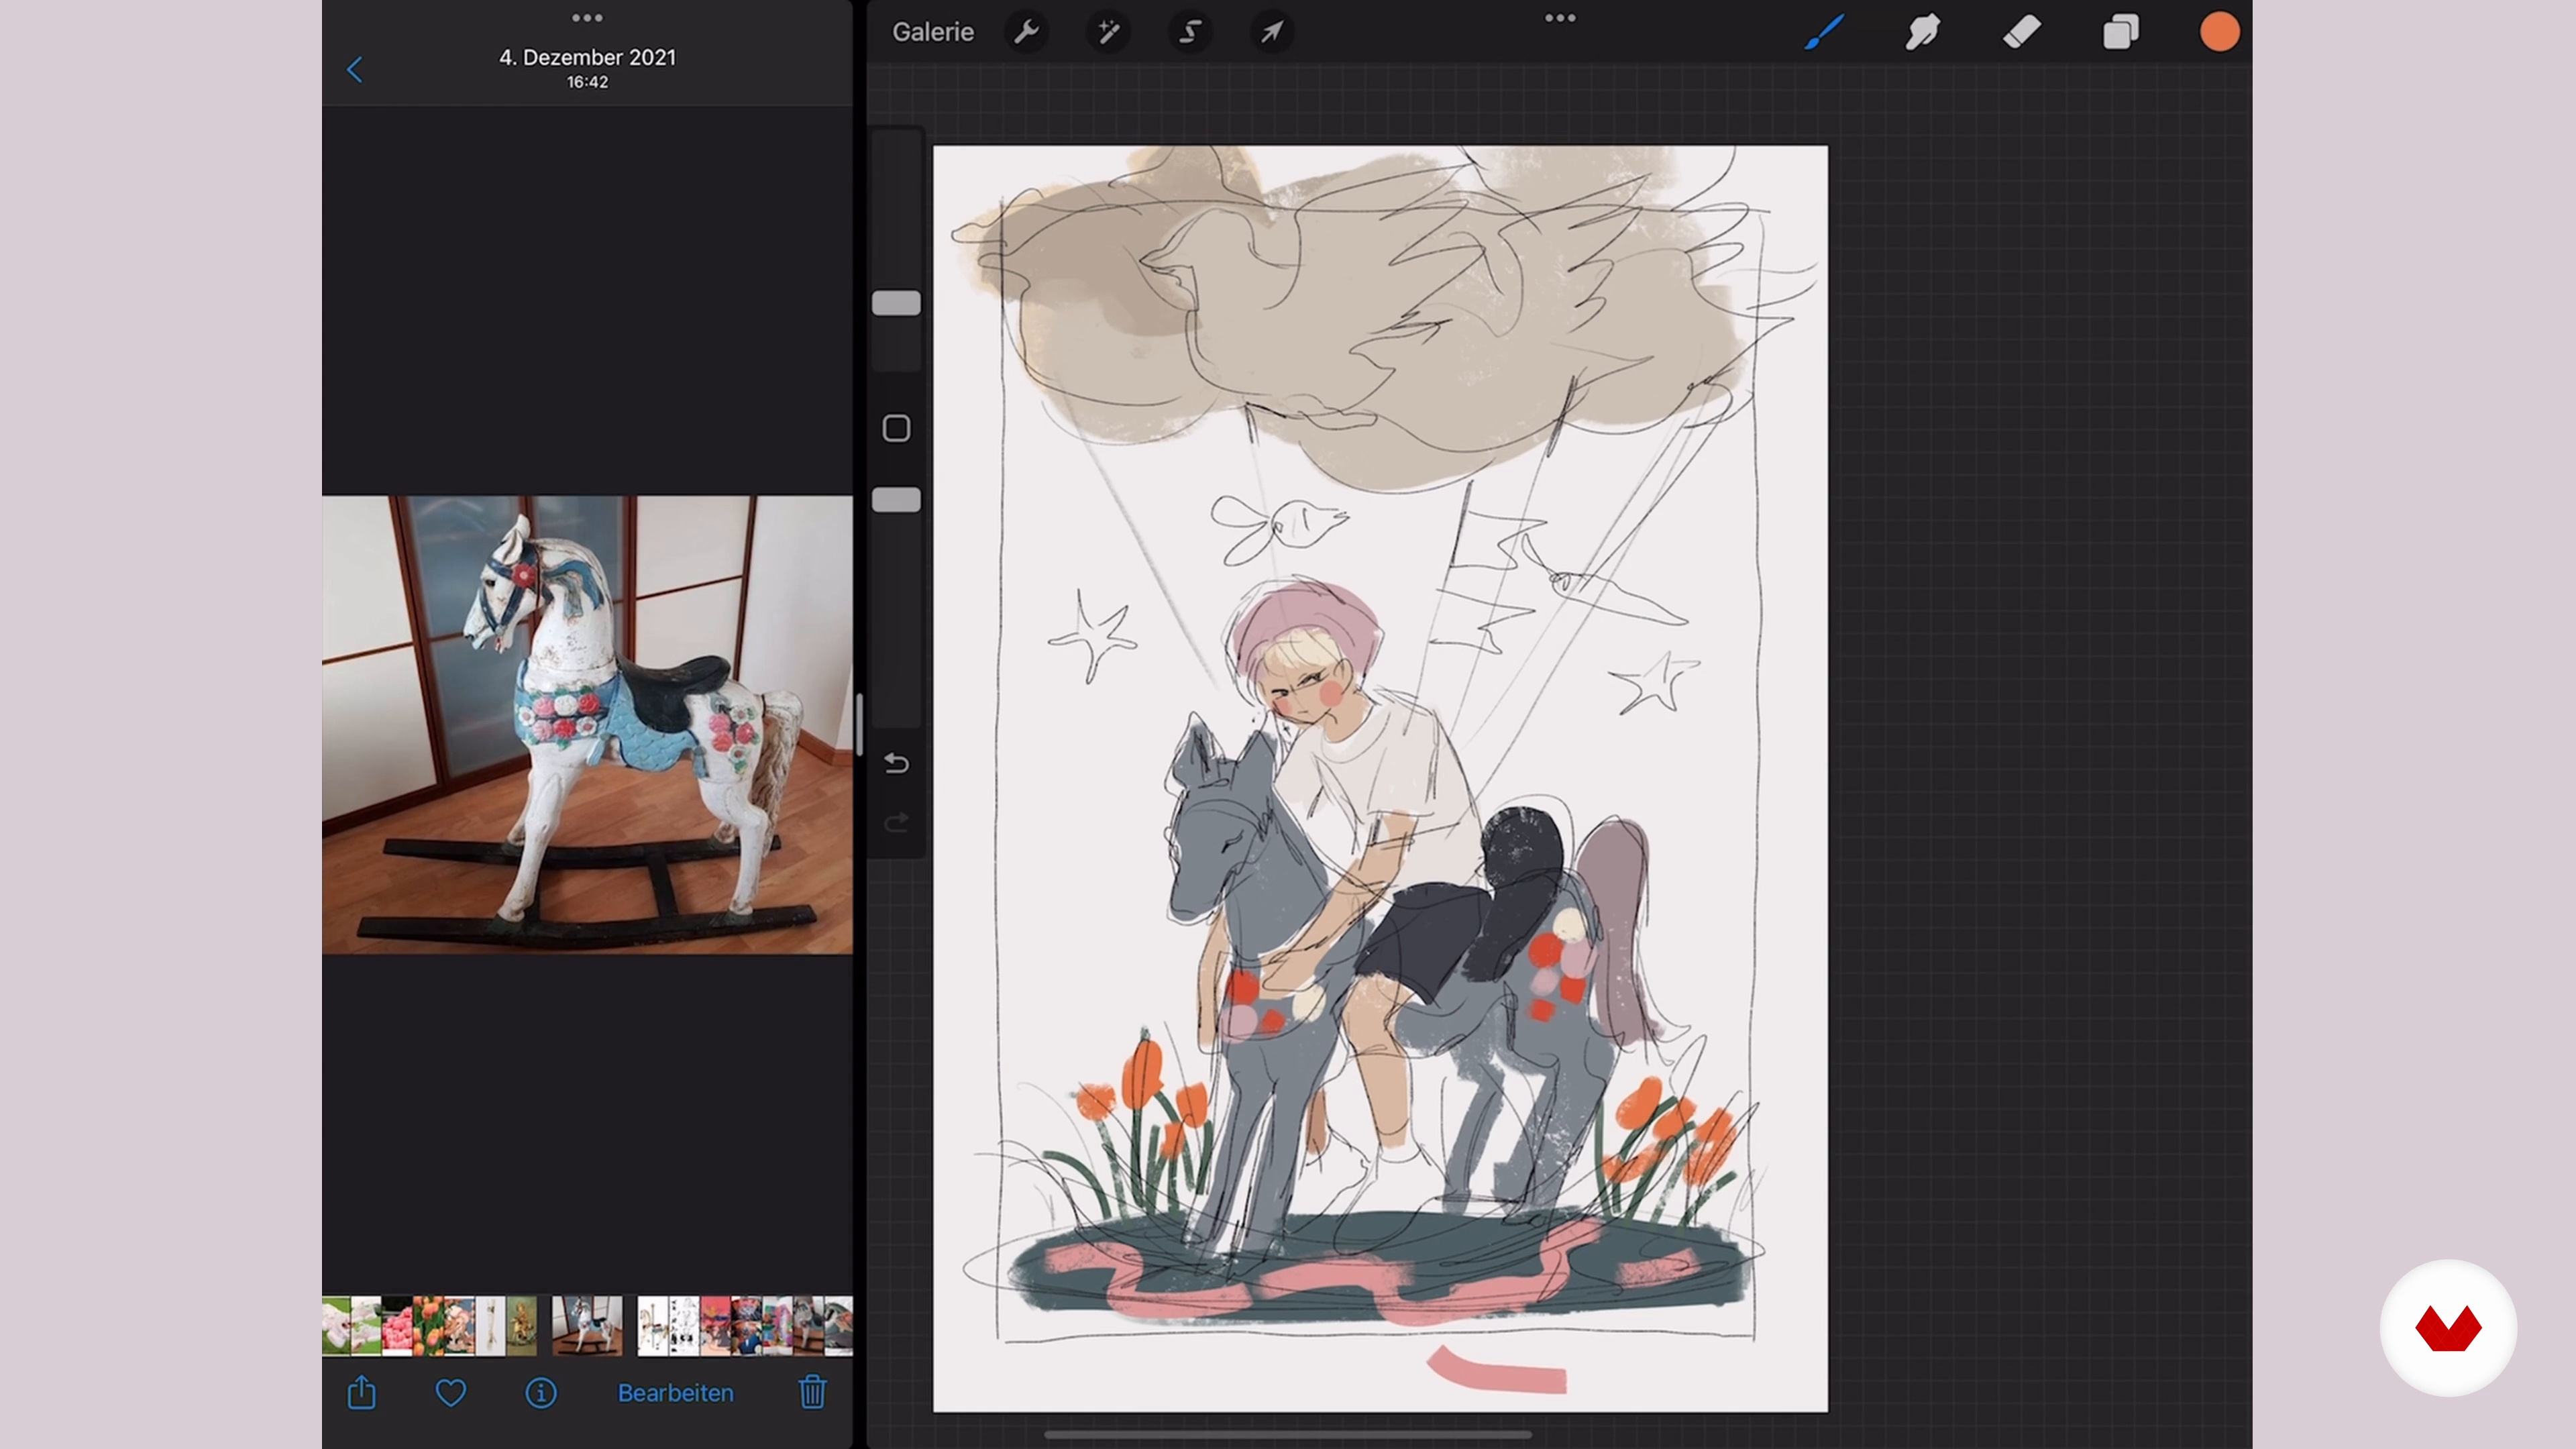The image size is (2576, 1449).
Task: Tap the square Modify button in sidebar
Action: click(x=896, y=428)
